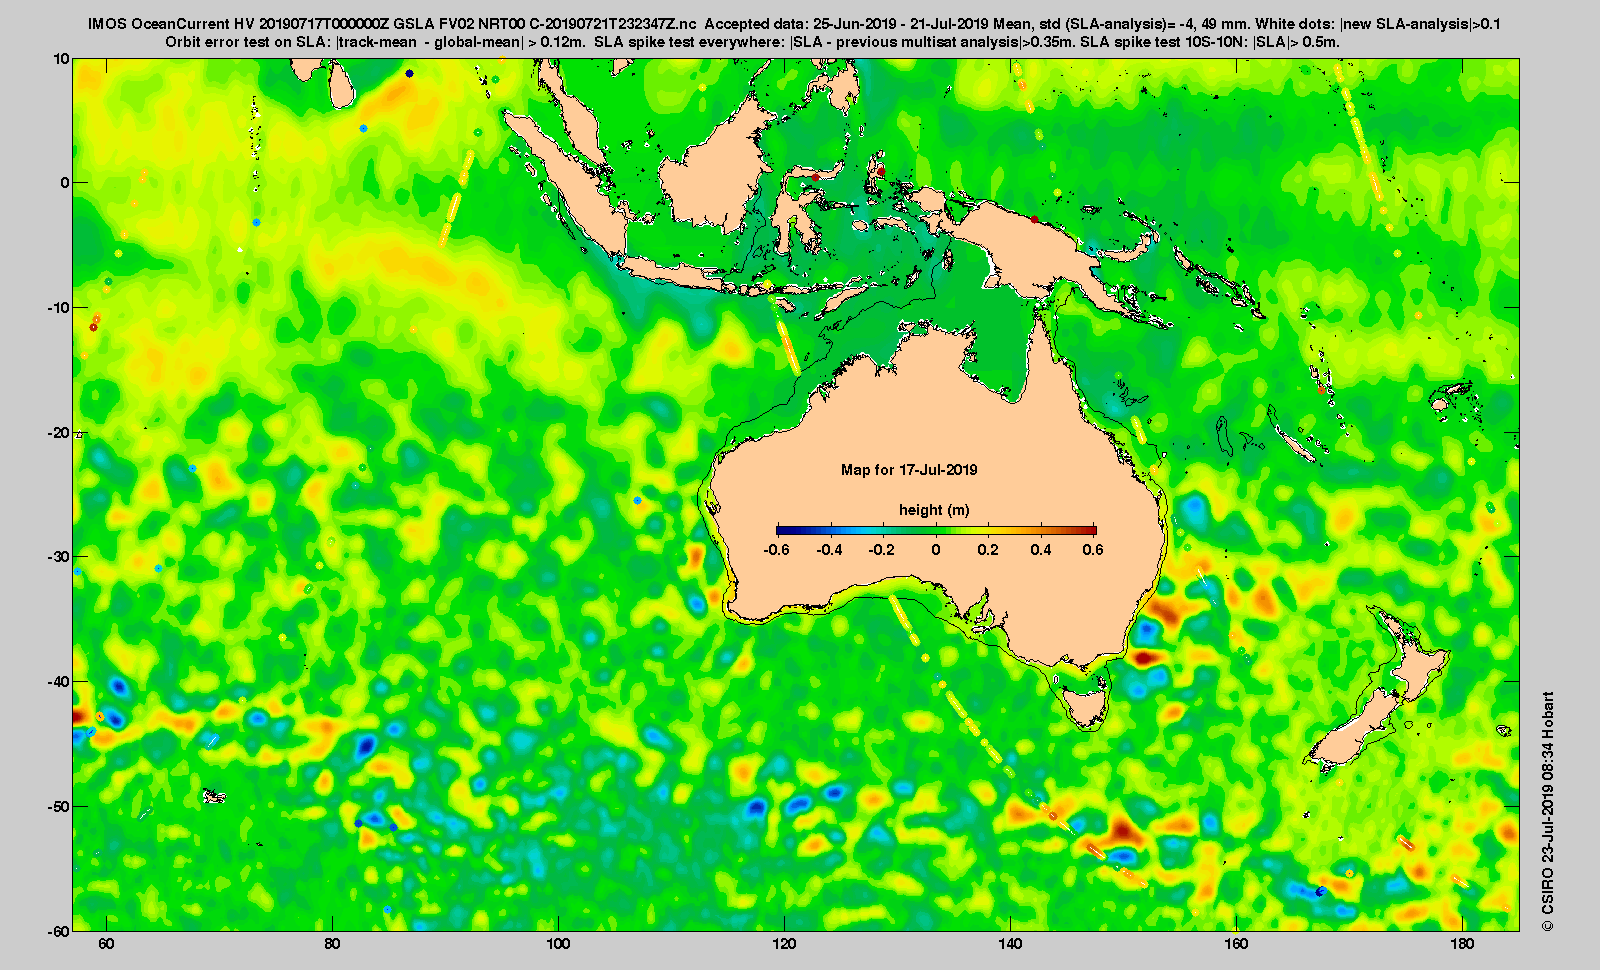Click the '-20' latitude axis label
The height and width of the screenshot is (970, 1600).
[59, 433]
